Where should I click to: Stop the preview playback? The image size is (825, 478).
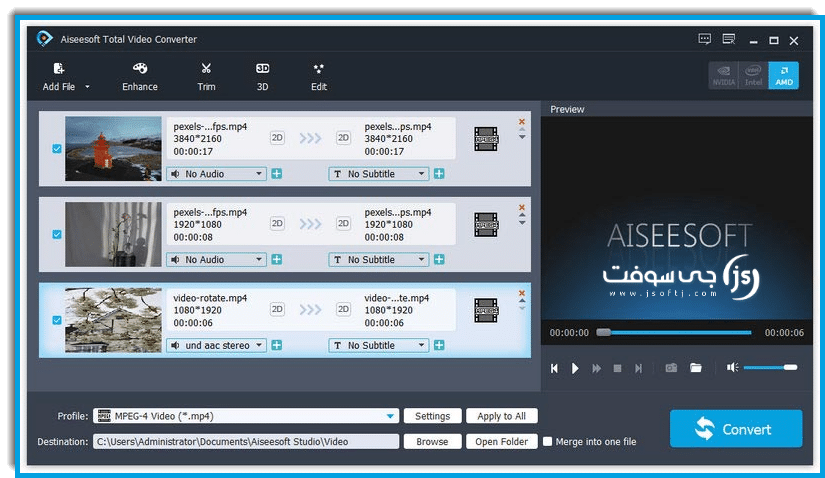(x=617, y=369)
